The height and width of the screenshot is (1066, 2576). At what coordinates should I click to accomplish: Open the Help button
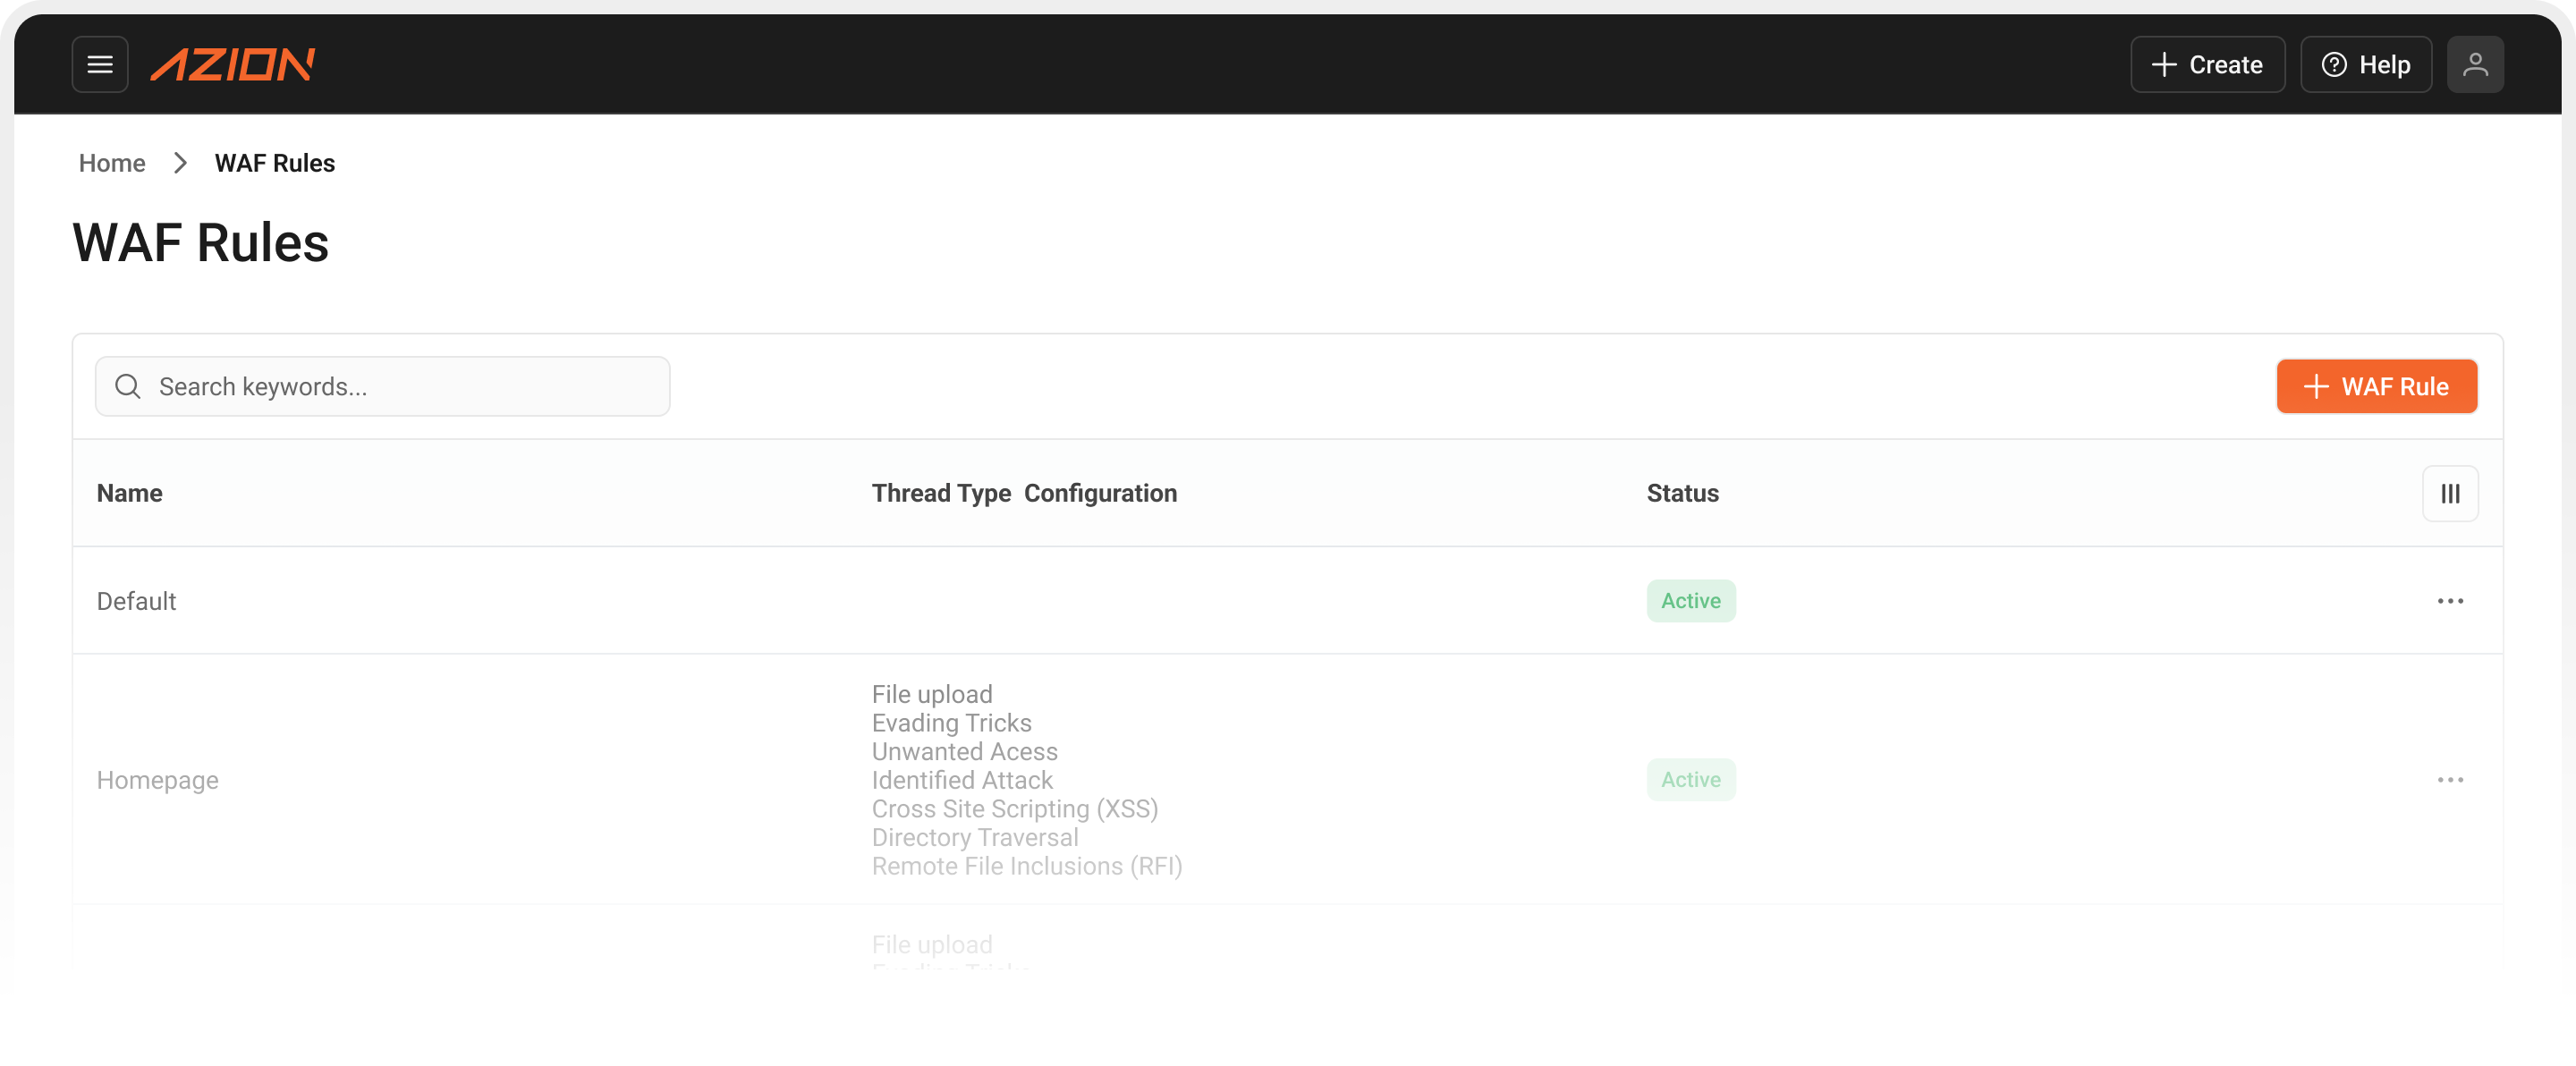tap(2365, 64)
